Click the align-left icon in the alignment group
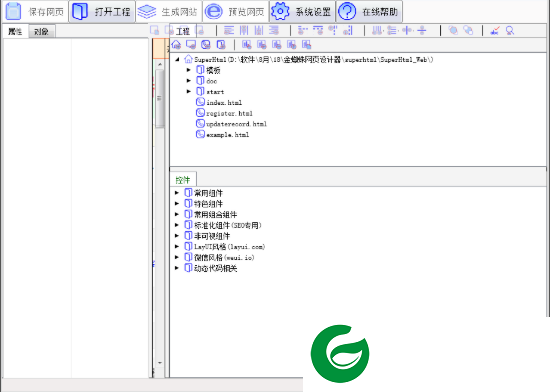Viewport: 553px width, 392px height. click(x=229, y=31)
